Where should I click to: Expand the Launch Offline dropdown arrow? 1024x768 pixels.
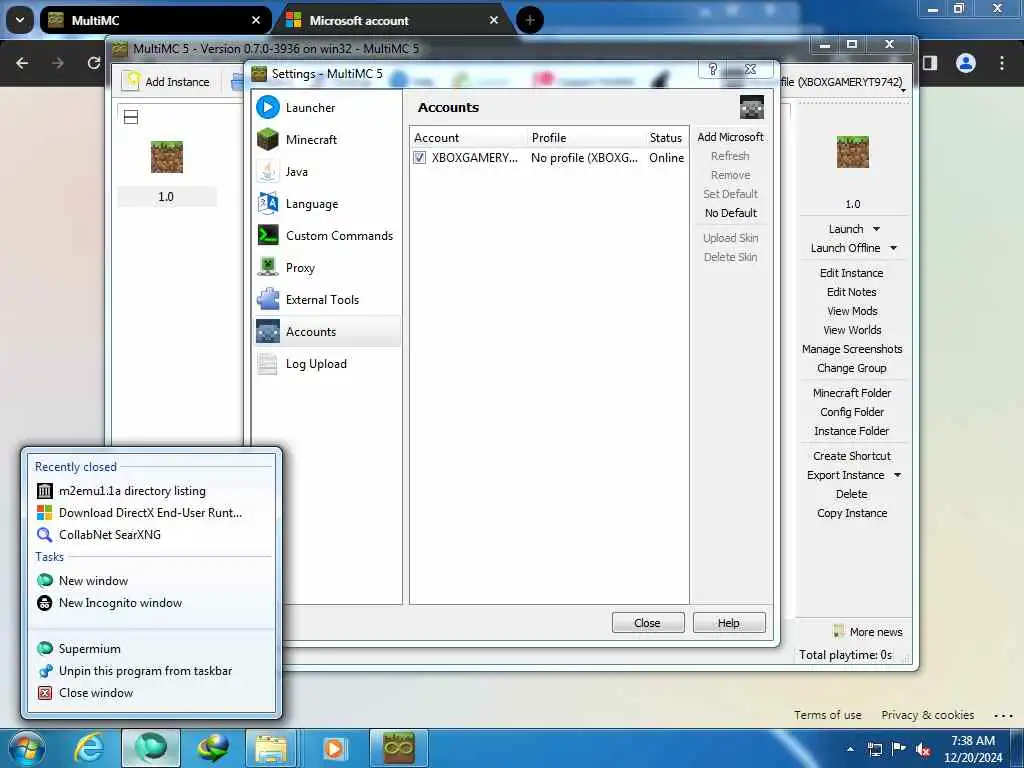point(893,248)
